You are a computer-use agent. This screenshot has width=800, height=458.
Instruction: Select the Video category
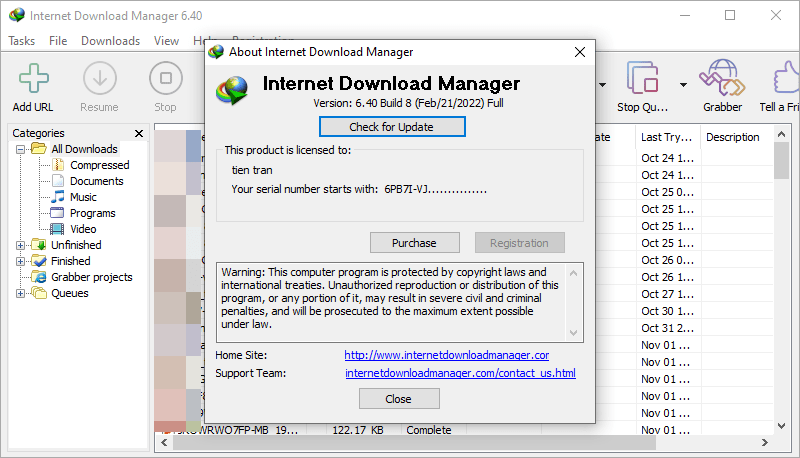pos(83,229)
